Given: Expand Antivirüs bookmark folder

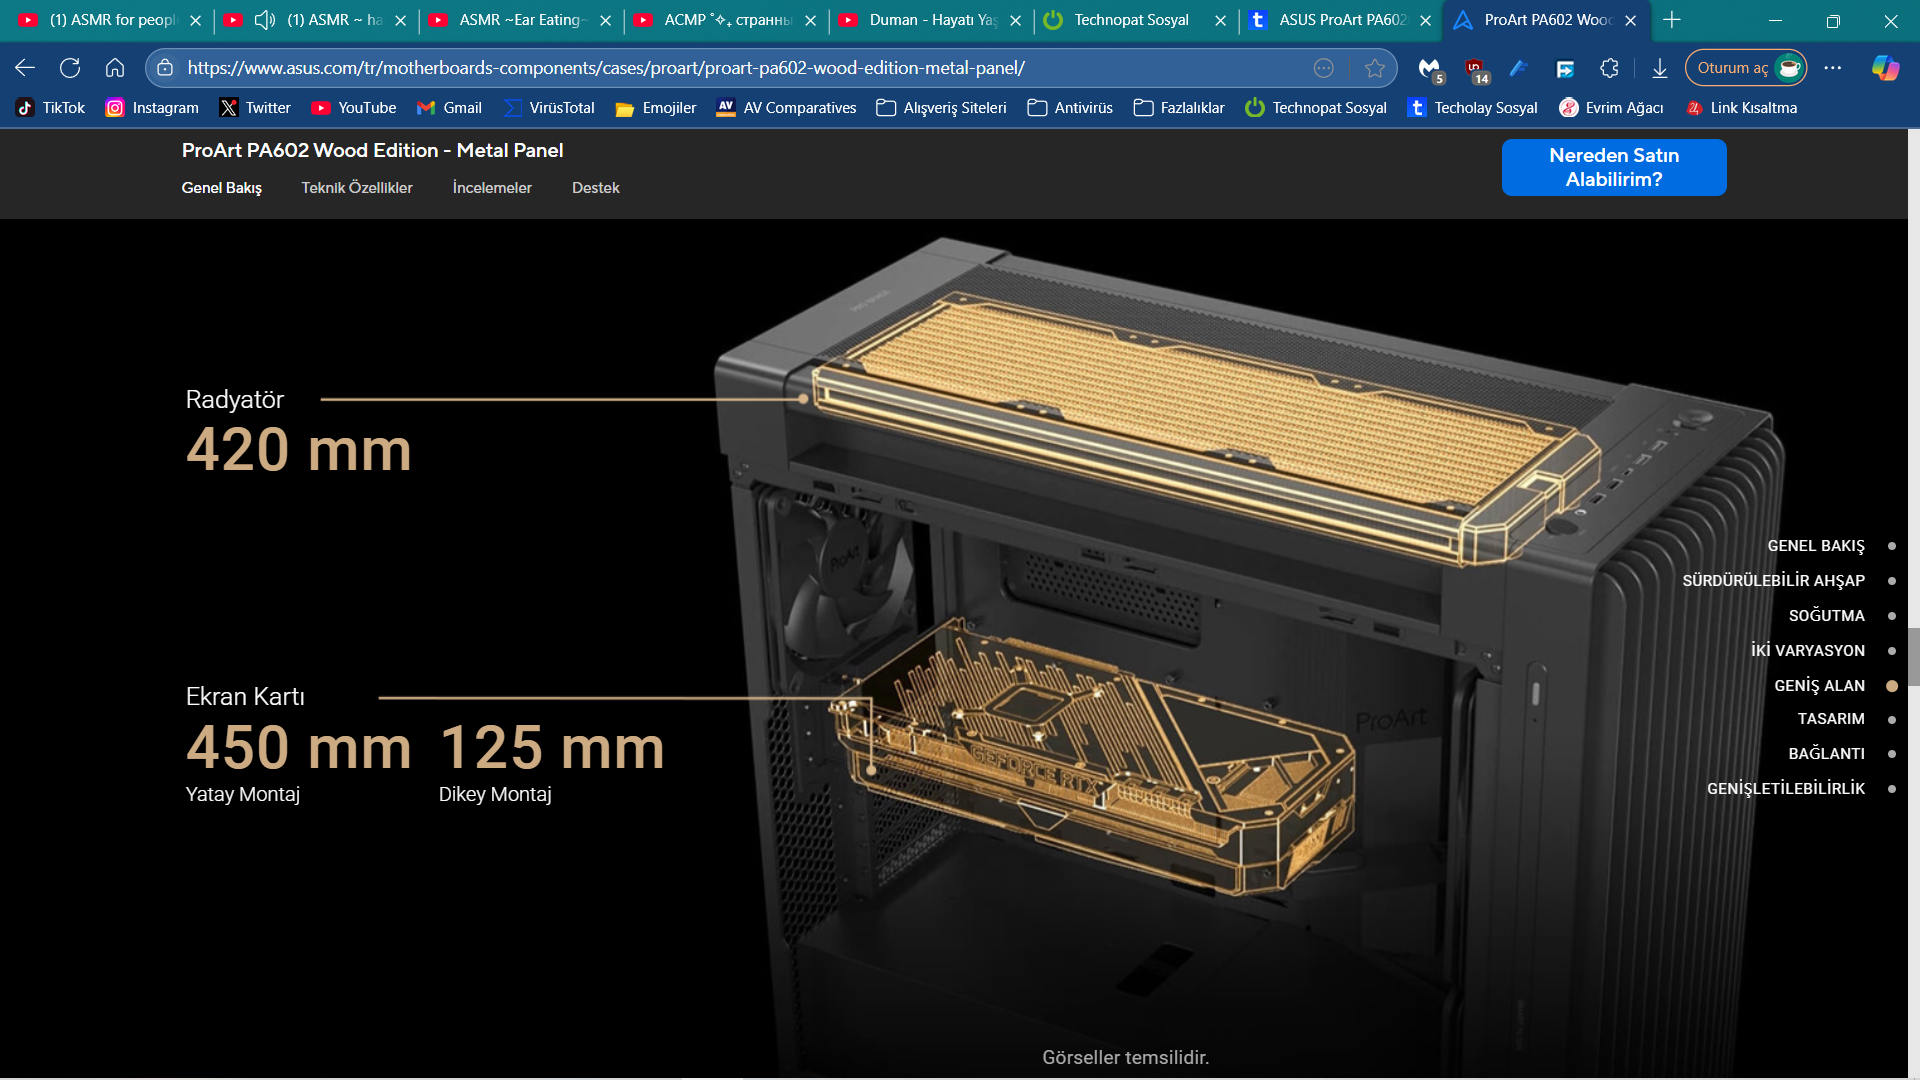Looking at the screenshot, I should tap(1070, 108).
